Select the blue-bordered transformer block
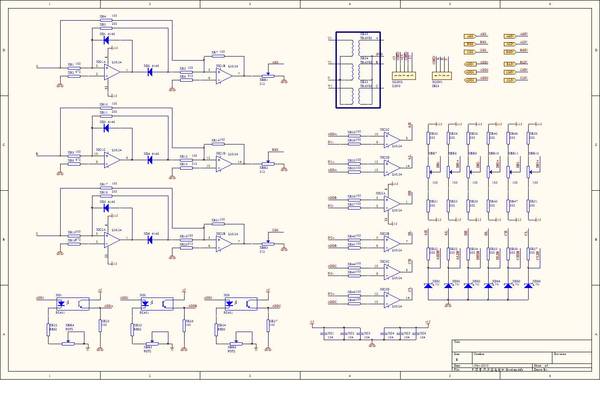Image resolution: width=600 pixels, height=420 pixels. click(352, 68)
